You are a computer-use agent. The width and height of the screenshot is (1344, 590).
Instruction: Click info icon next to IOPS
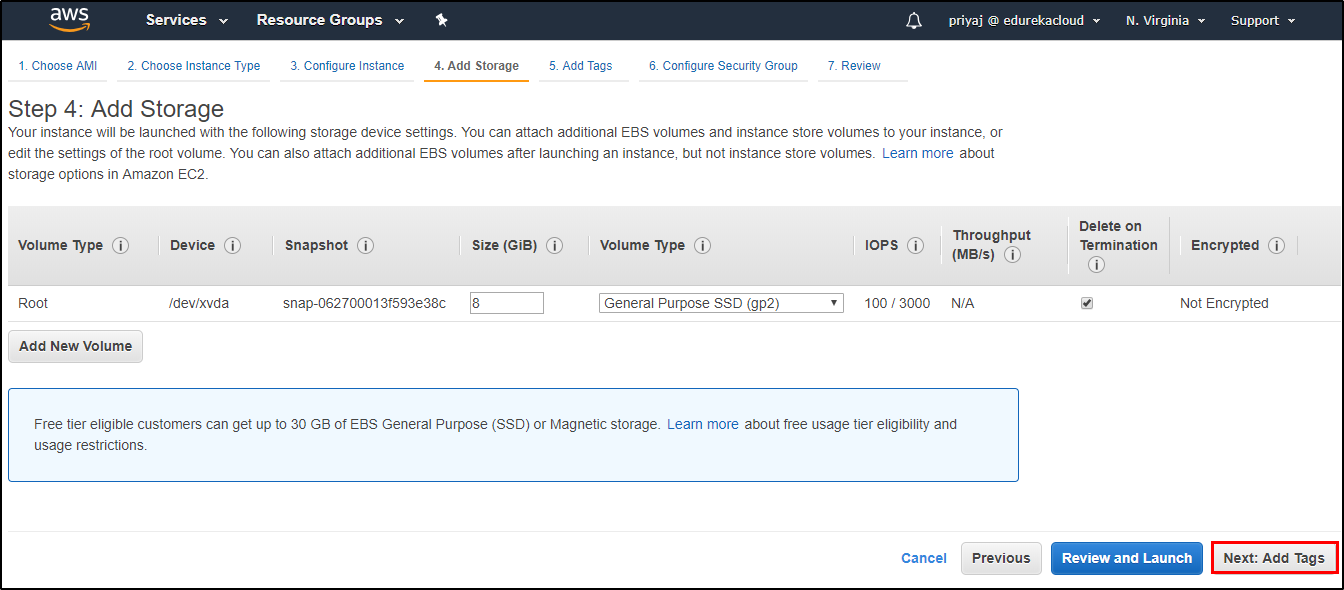pos(915,246)
